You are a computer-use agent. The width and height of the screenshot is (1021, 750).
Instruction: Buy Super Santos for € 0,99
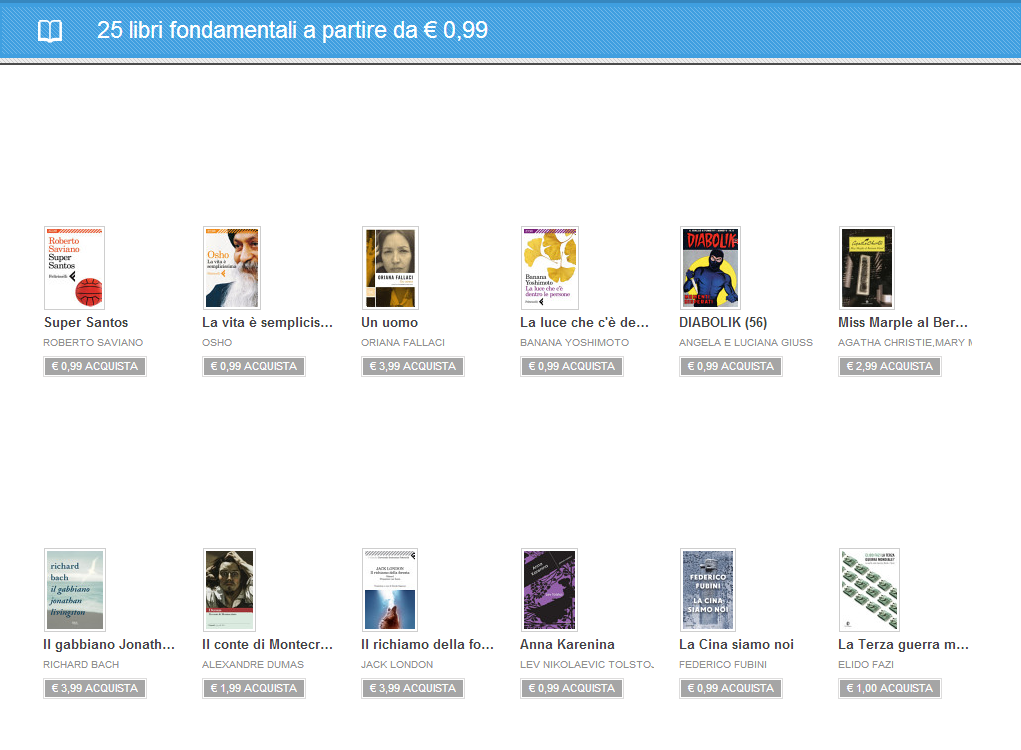tap(95, 367)
